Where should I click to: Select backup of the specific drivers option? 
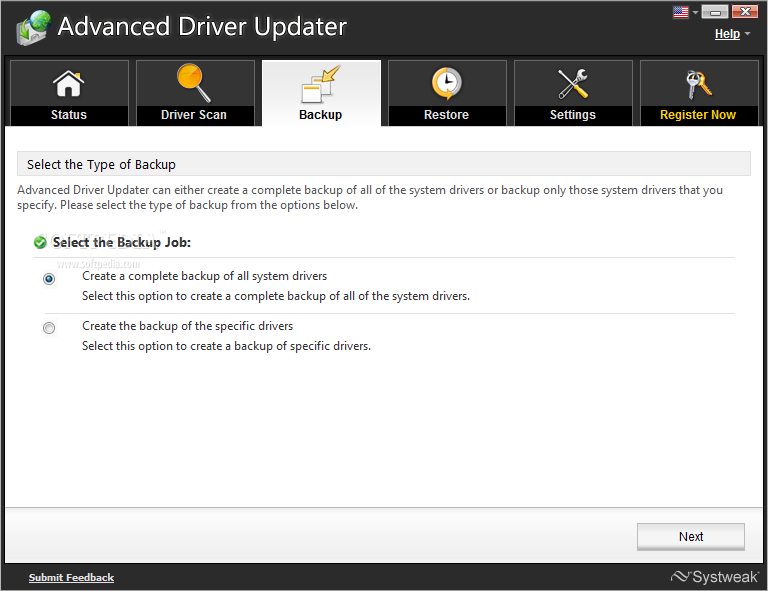click(x=49, y=328)
